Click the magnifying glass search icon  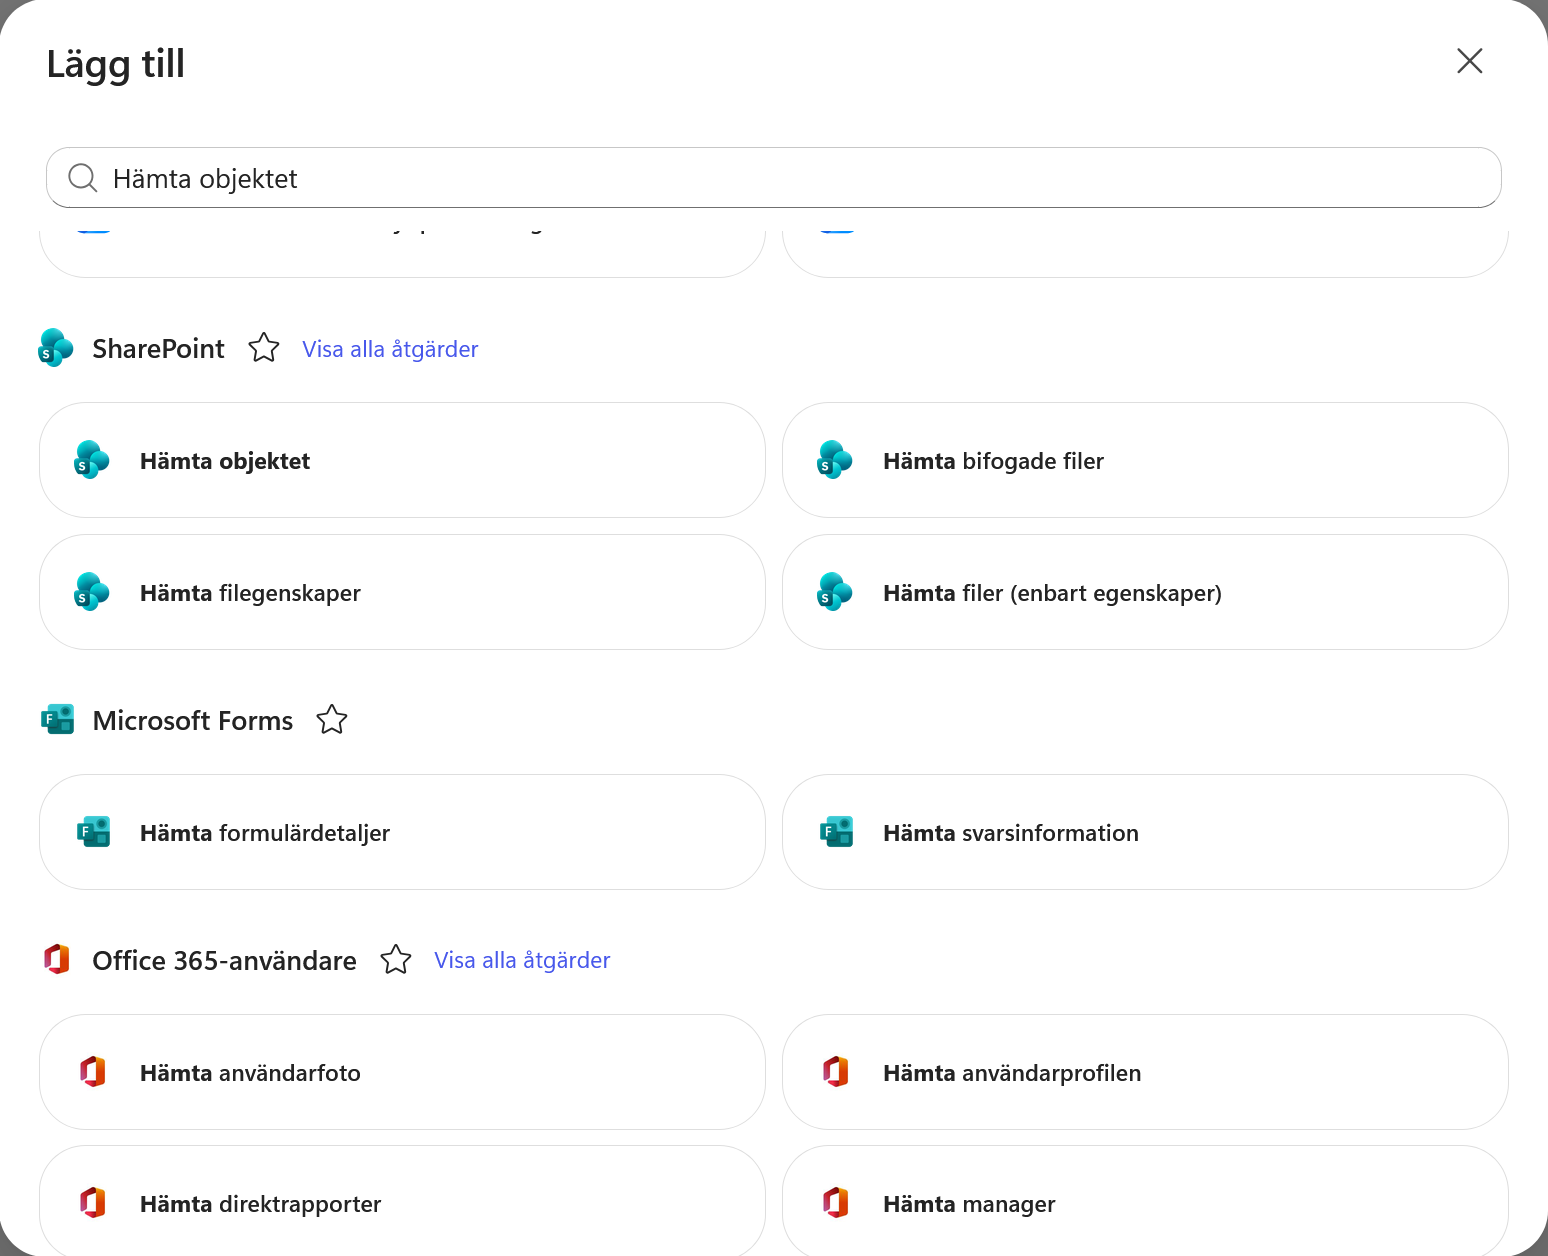[83, 178]
